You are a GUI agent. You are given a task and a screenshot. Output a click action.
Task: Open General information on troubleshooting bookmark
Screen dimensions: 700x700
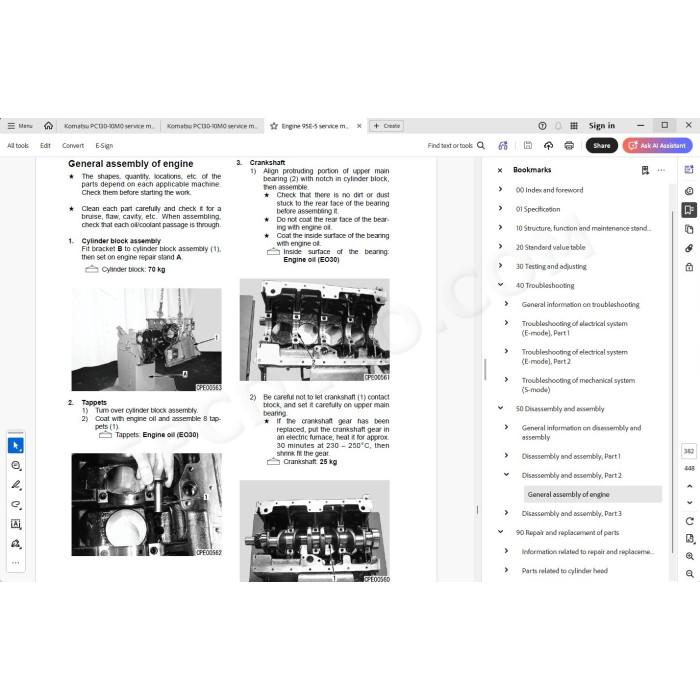[580, 304]
